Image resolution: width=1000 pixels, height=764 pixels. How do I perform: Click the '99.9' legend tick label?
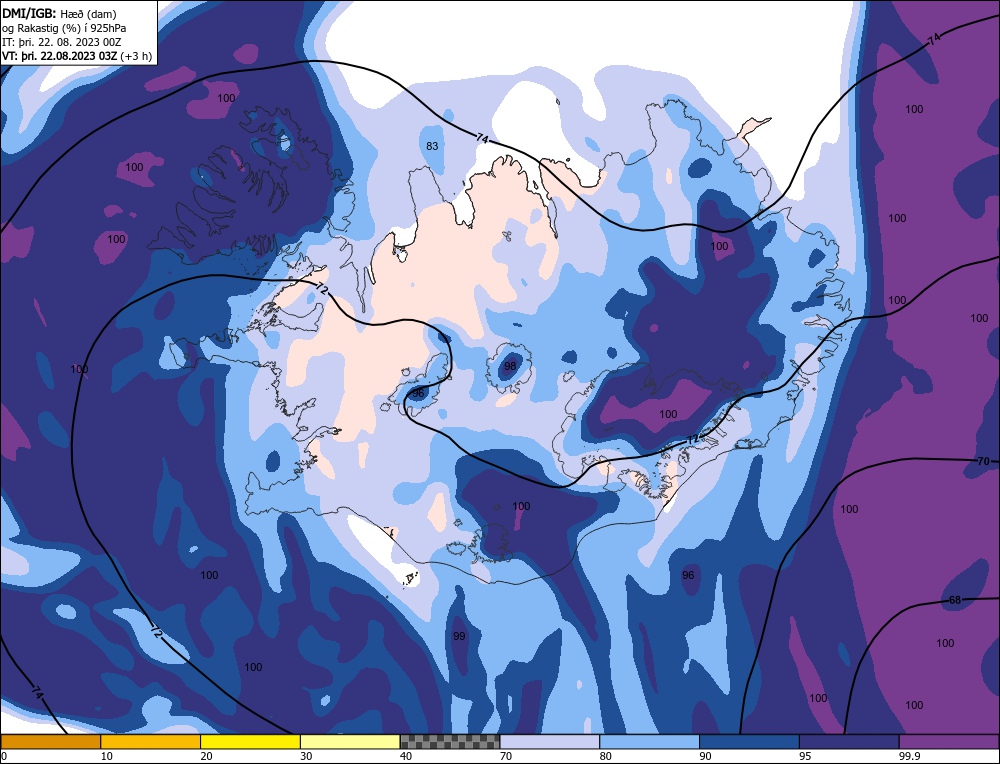pos(909,756)
